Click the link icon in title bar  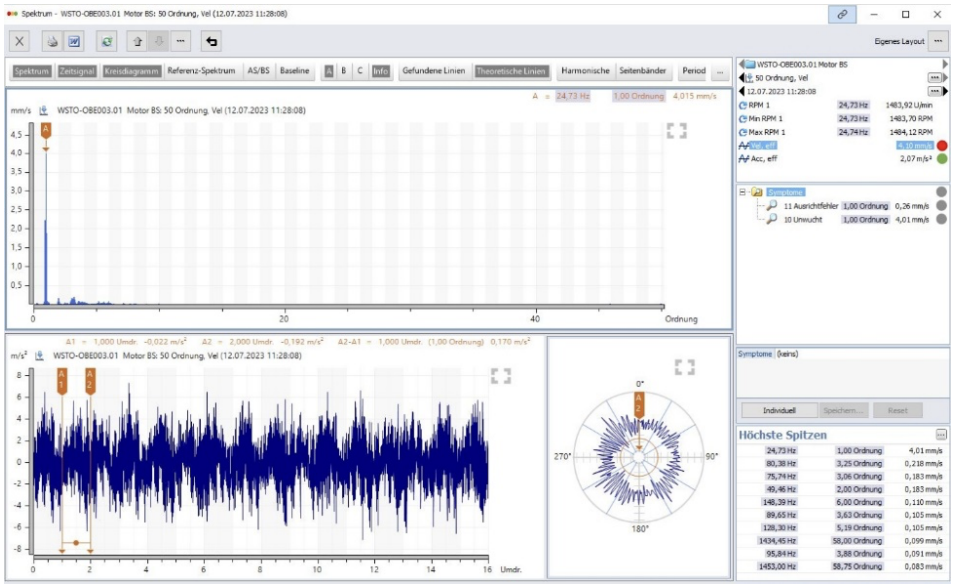(x=841, y=15)
